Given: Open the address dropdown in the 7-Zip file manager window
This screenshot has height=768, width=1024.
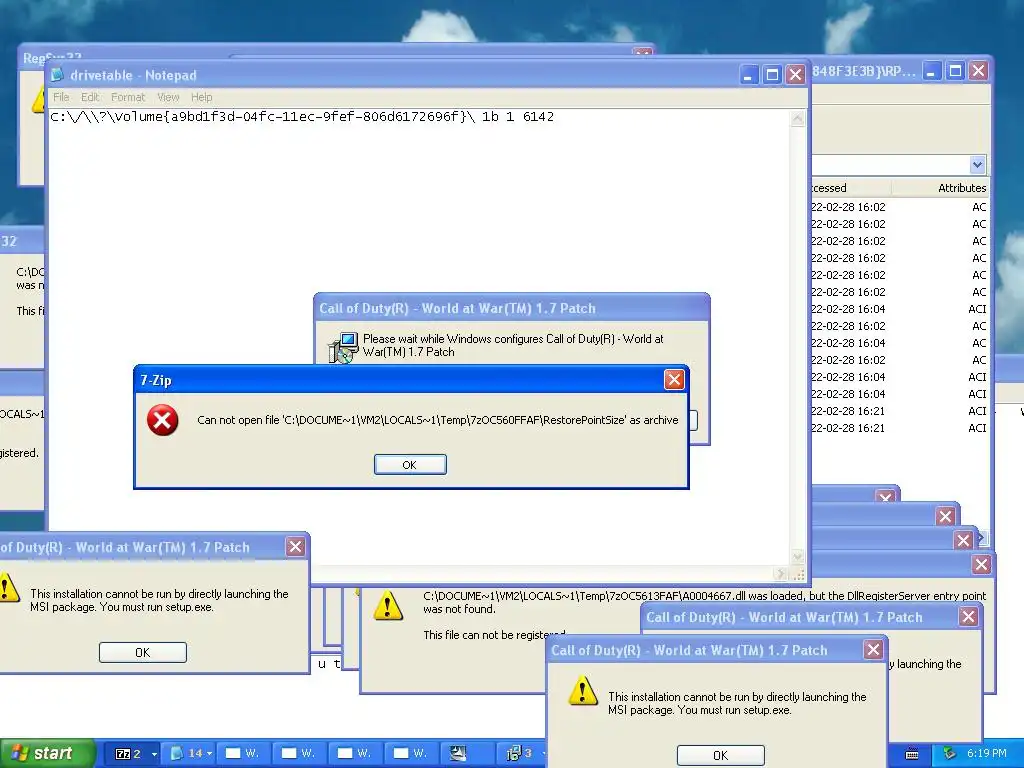Looking at the screenshot, I should pos(977,165).
